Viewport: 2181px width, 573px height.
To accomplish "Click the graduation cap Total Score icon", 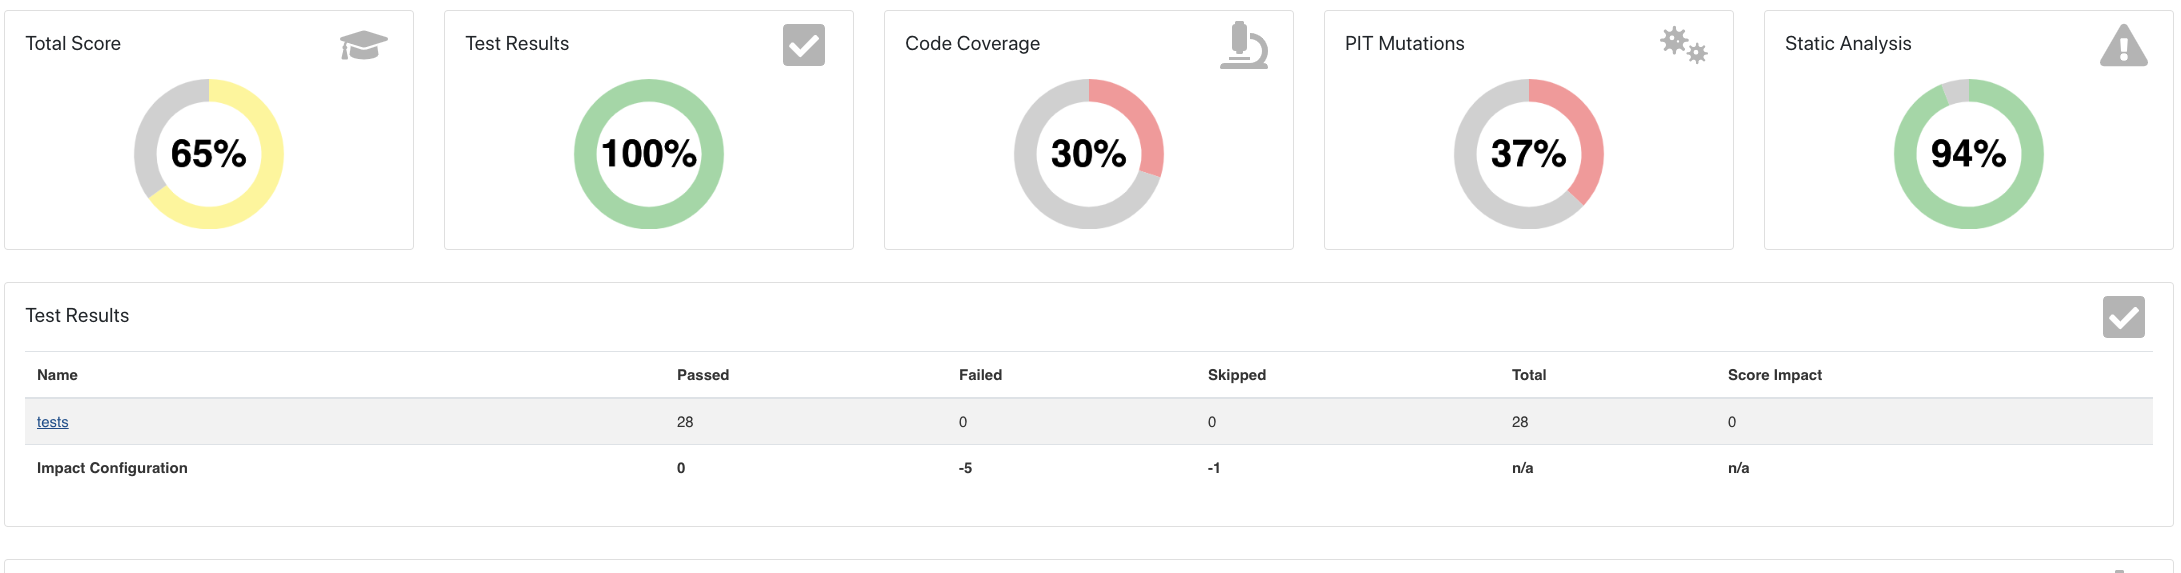I will (363, 45).
